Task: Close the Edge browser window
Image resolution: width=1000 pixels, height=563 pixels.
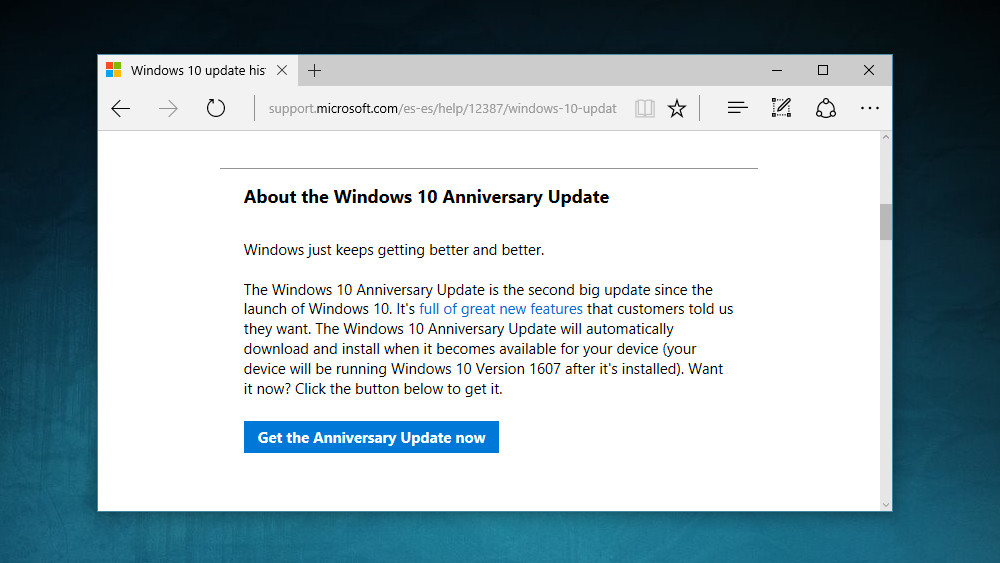Action: click(x=869, y=70)
